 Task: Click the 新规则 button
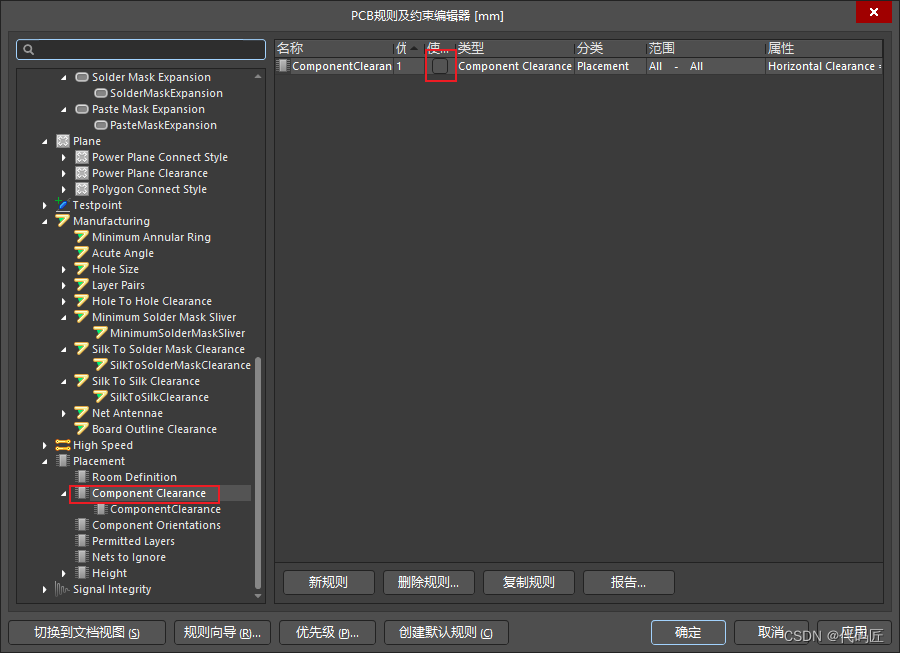(x=328, y=582)
